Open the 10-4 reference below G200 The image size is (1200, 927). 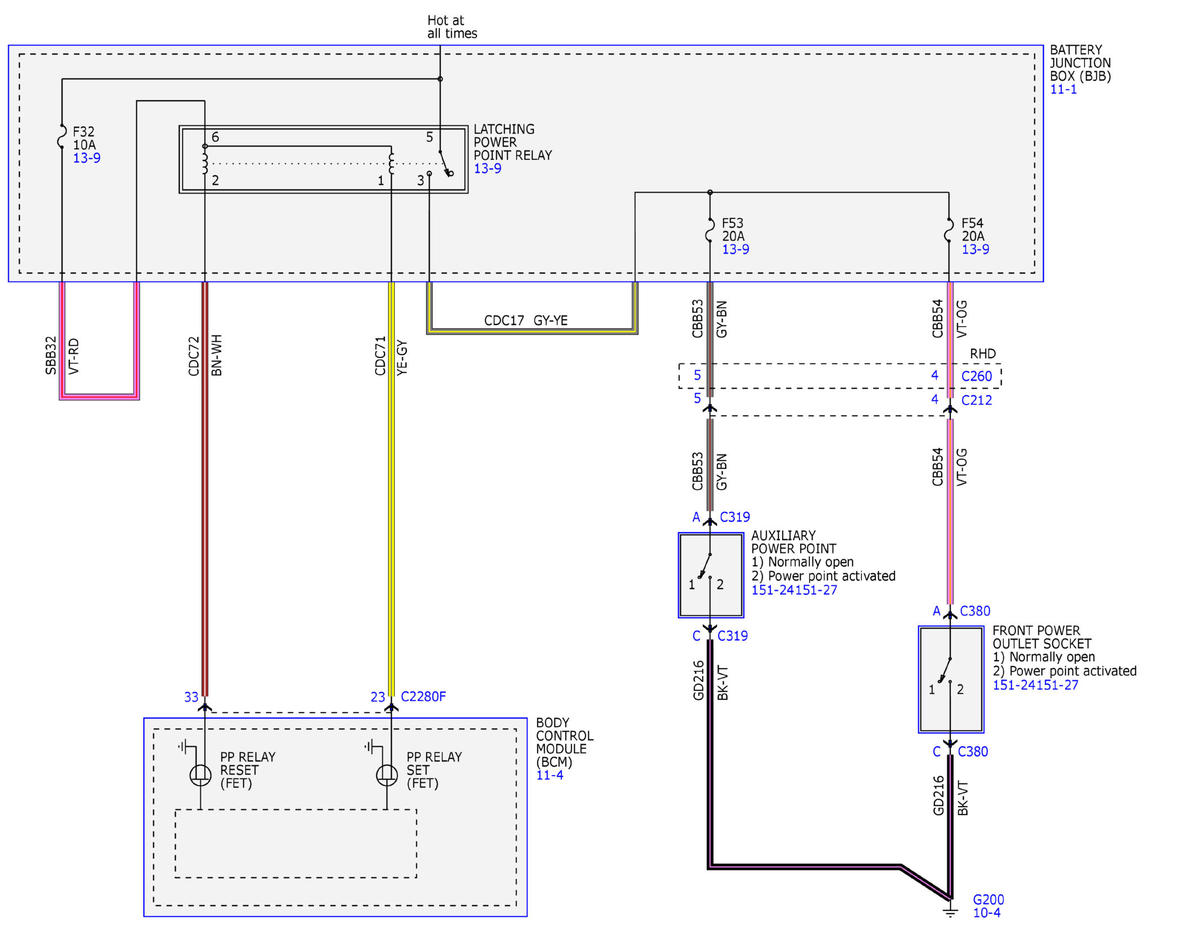[985, 914]
